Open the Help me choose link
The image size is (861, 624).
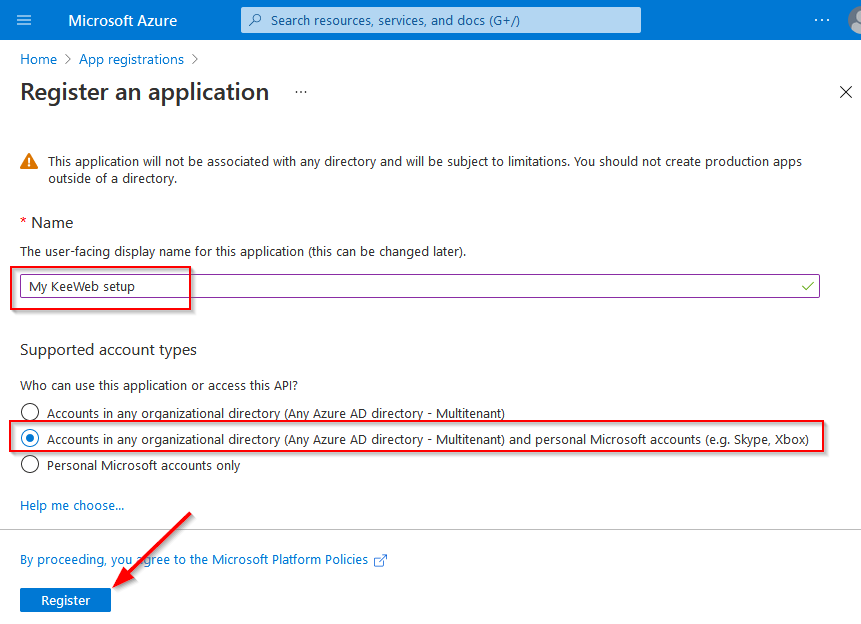click(71, 505)
